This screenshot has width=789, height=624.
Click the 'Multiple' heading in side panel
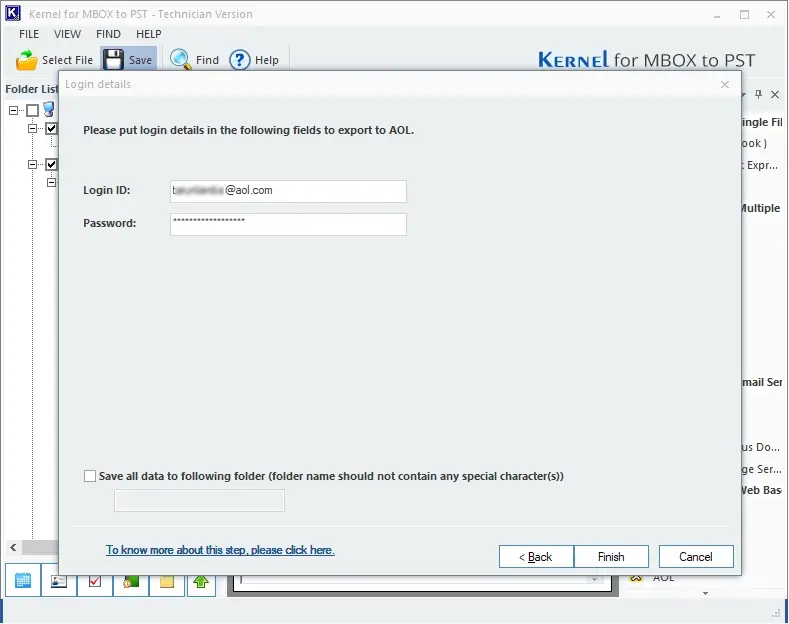[760, 208]
